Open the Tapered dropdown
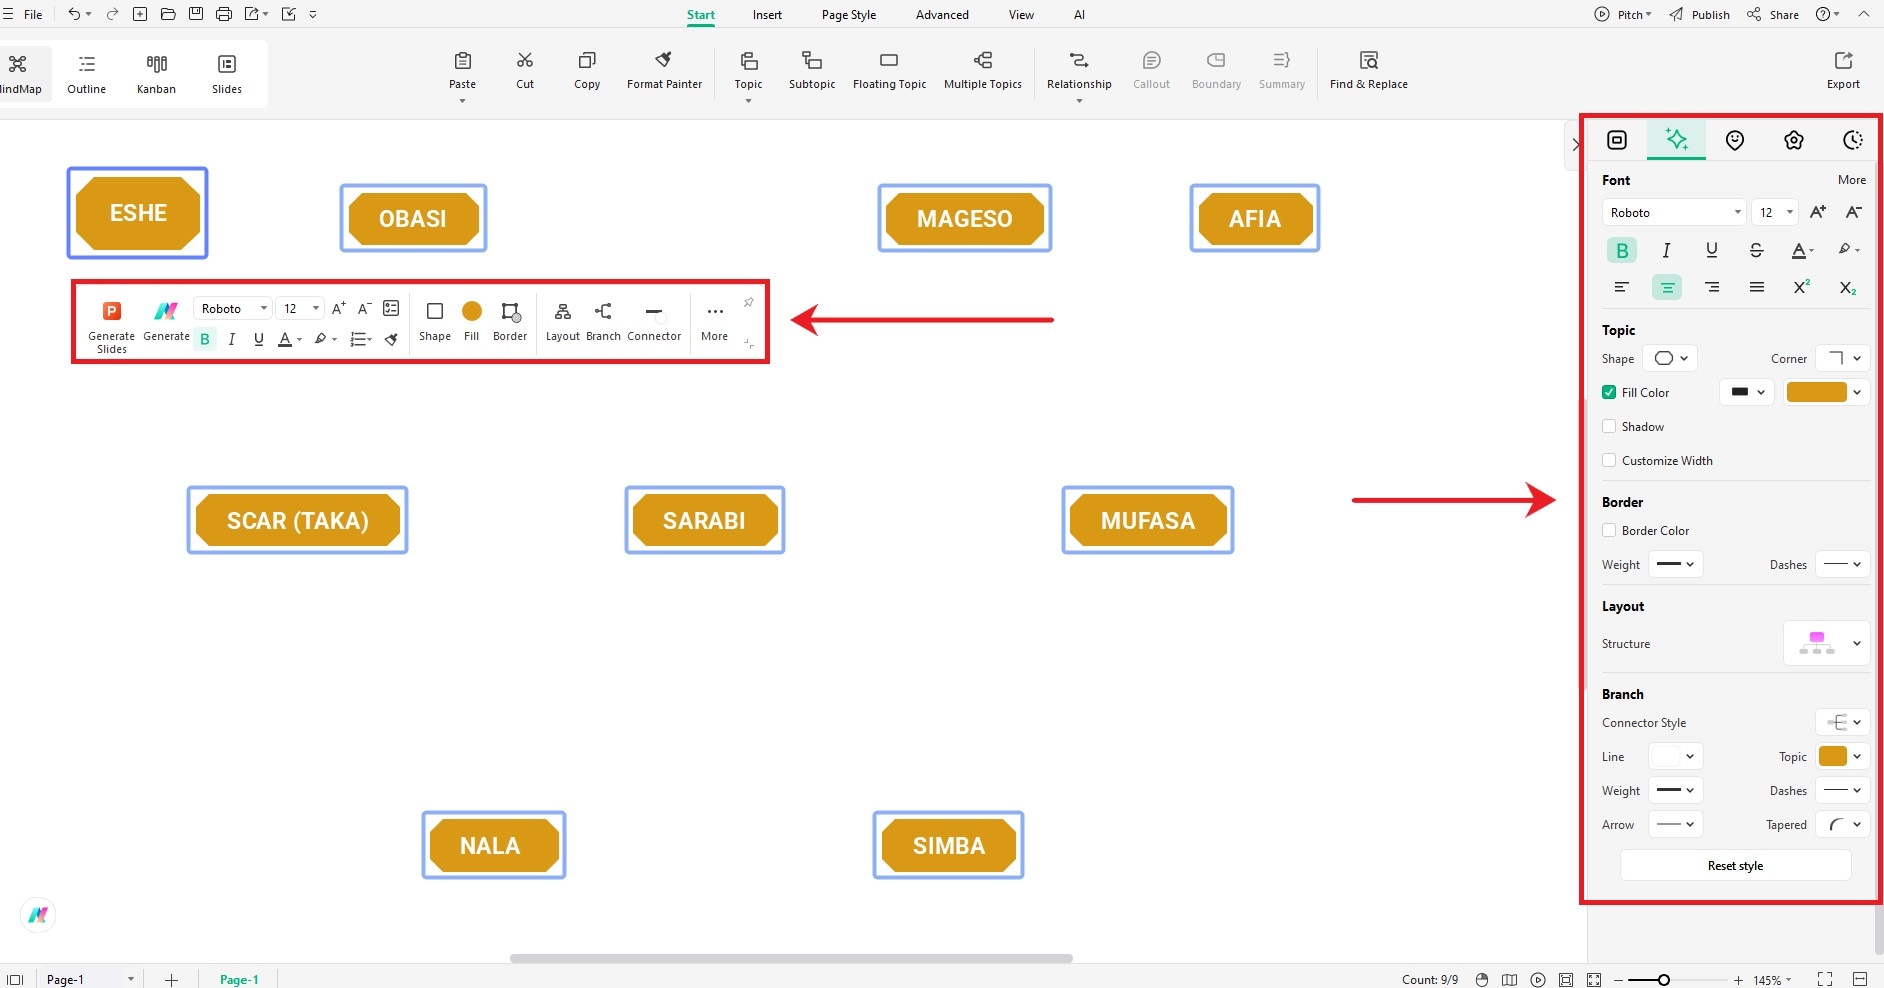The image size is (1884, 988). 1842,824
